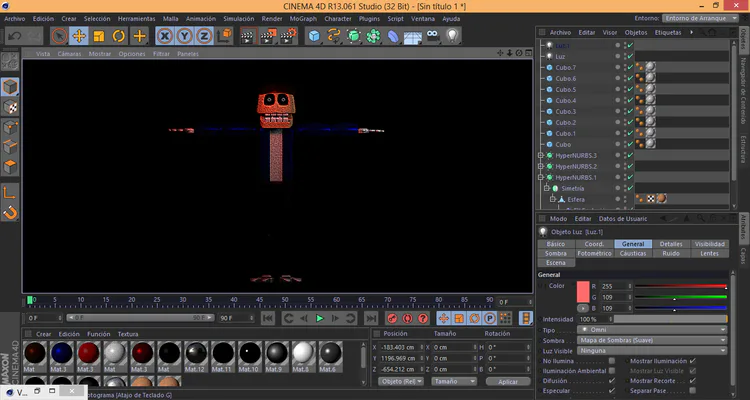Image resolution: width=750 pixels, height=400 pixels.
Task: Enable Edges mode
Action: (10, 147)
